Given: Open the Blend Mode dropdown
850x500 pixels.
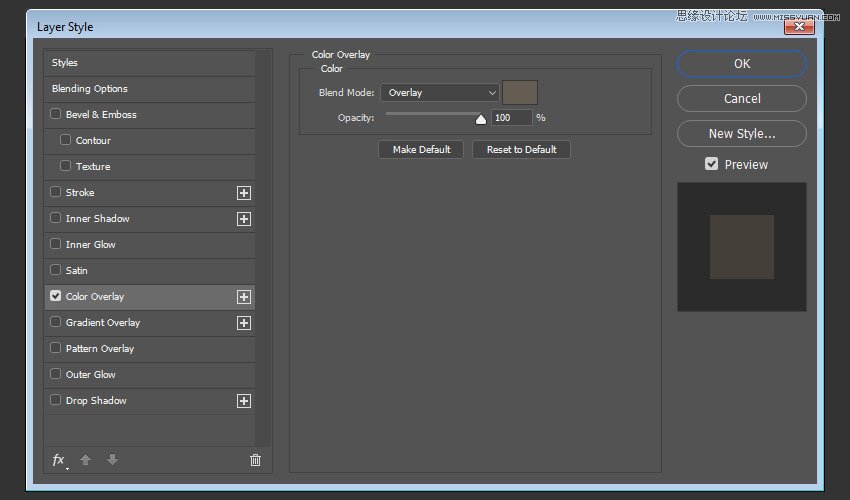Looking at the screenshot, I should 439,93.
